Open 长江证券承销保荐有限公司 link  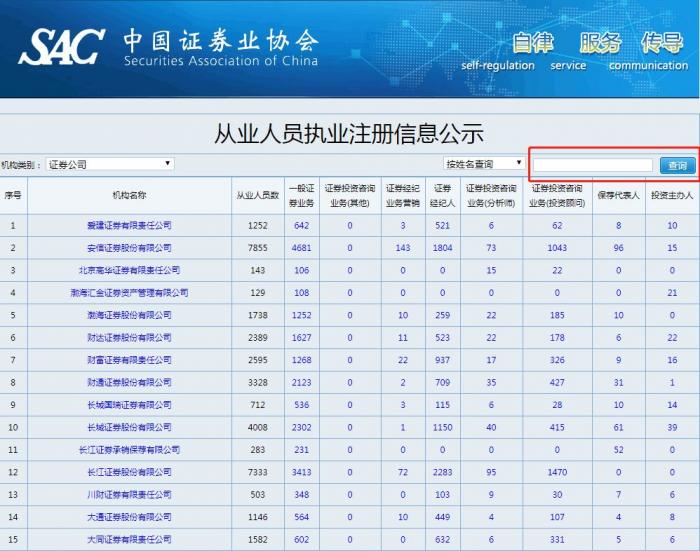click(129, 450)
